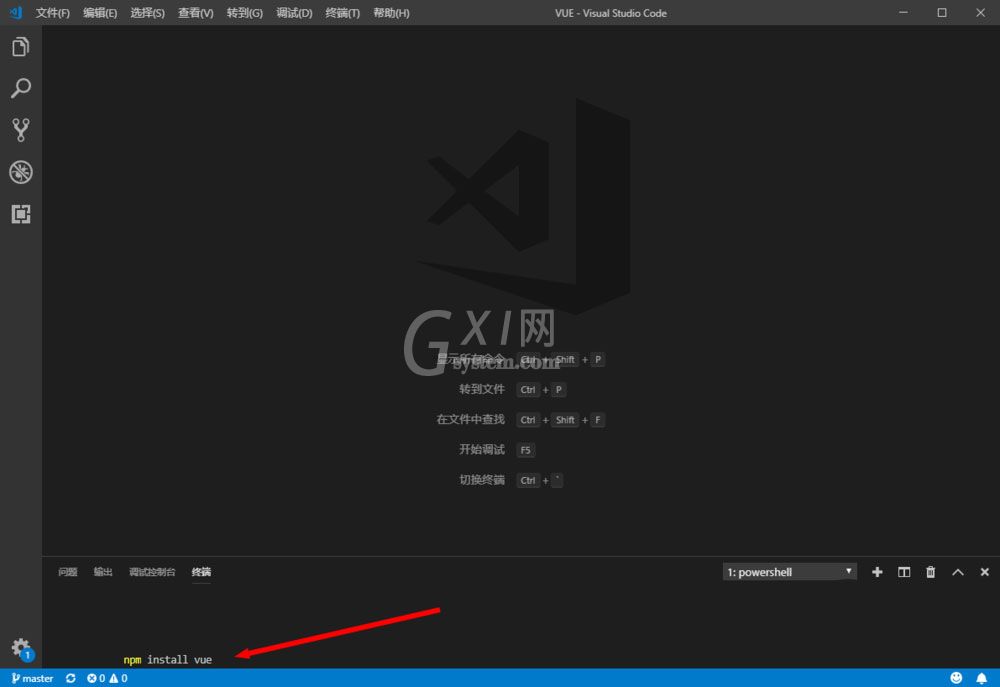Click the 转到文件 shortcut hint
Image resolution: width=1000 pixels, height=687 pixels.
[x=482, y=389]
